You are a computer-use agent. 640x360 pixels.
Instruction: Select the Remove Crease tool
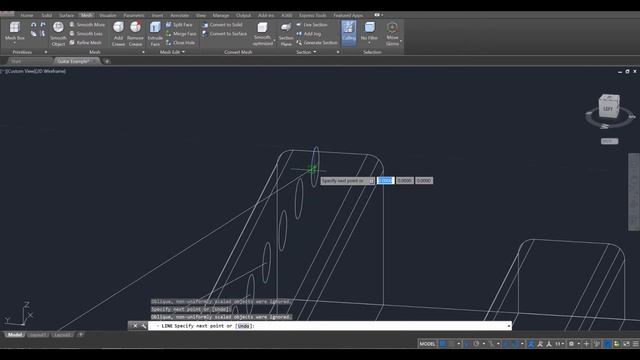(x=135, y=33)
